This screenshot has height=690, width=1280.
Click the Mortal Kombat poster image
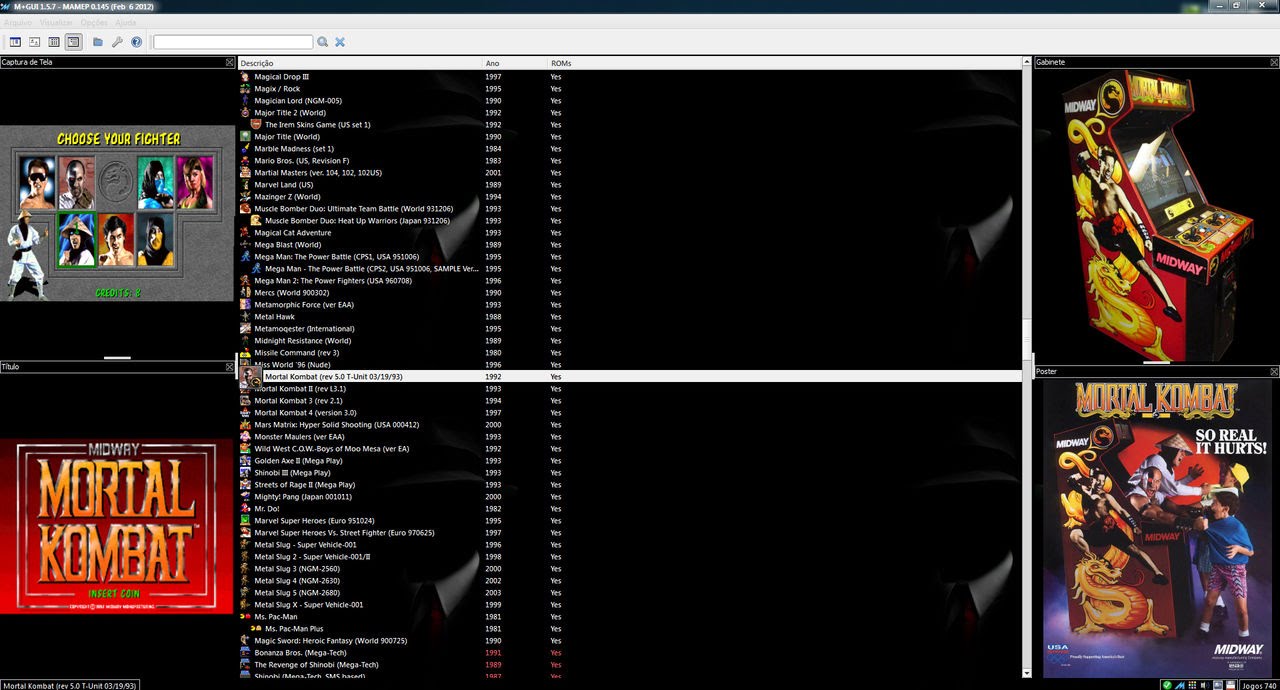click(x=1156, y=529)
